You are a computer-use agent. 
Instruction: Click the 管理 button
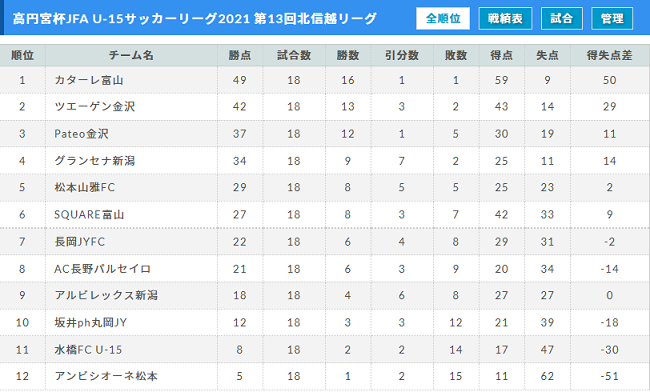coord(612,19)
